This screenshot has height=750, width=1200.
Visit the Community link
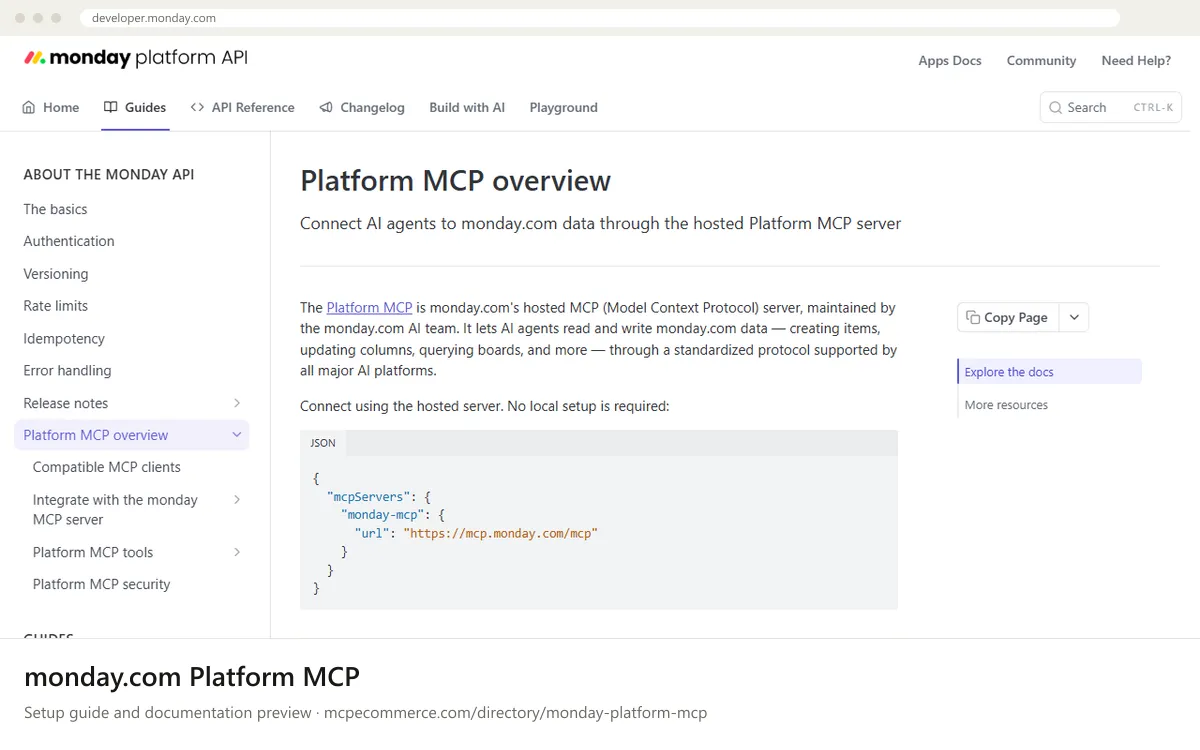click(x=1041, y=61)
